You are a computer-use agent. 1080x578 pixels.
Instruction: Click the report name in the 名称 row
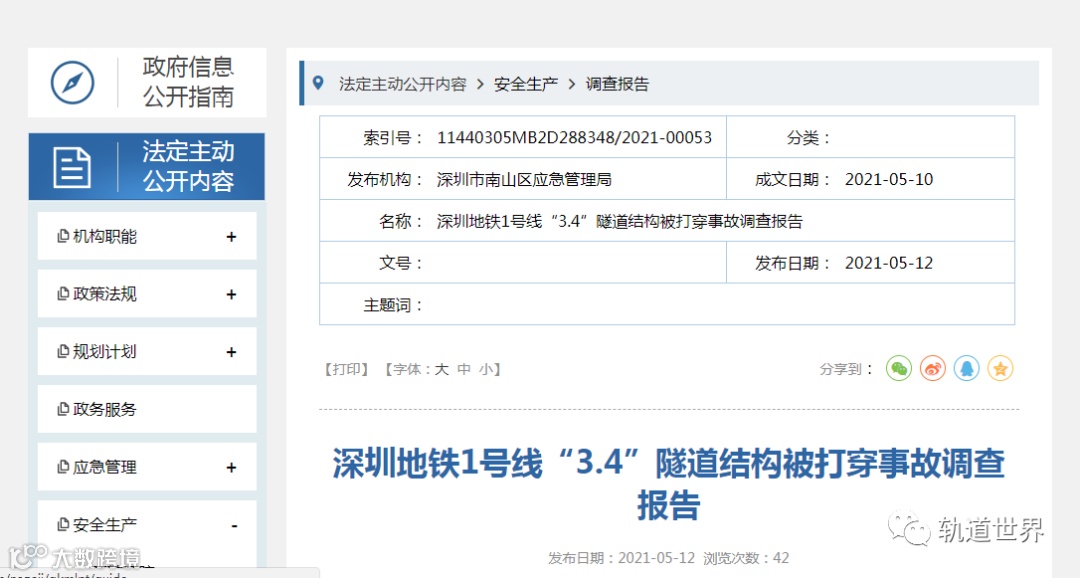[x=620, y=221]
